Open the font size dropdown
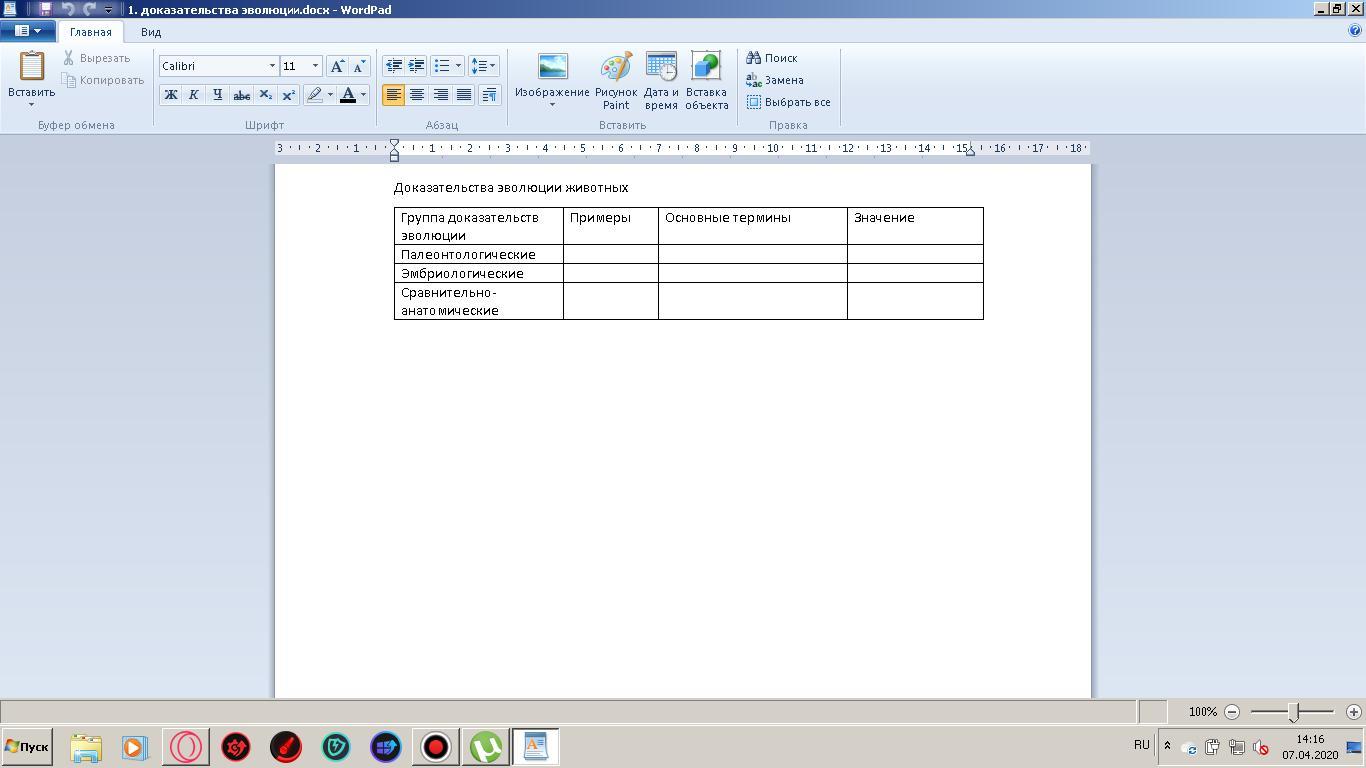 315,66
